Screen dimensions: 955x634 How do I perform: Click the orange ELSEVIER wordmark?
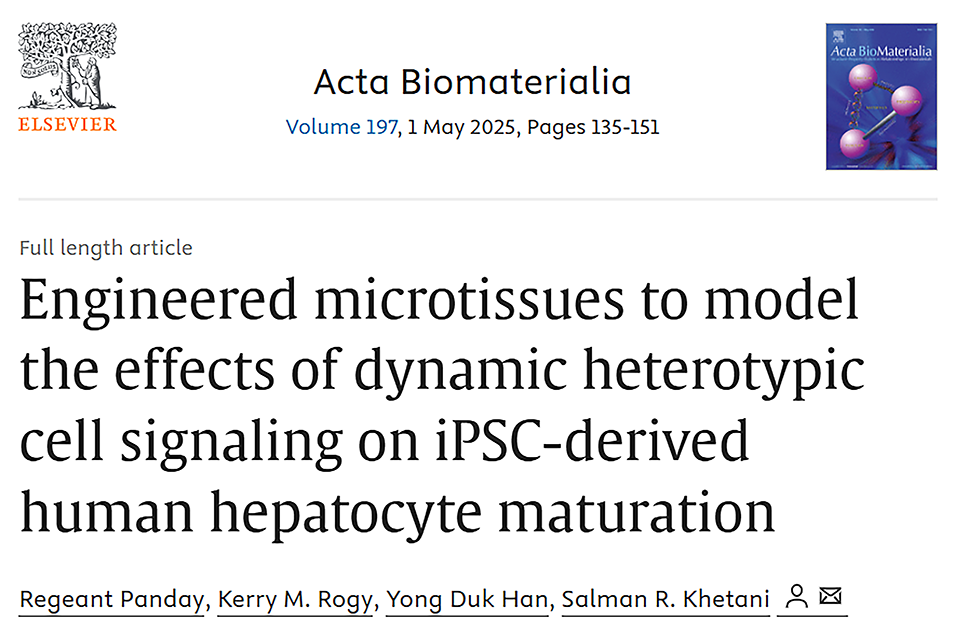[x=67, y=125]
